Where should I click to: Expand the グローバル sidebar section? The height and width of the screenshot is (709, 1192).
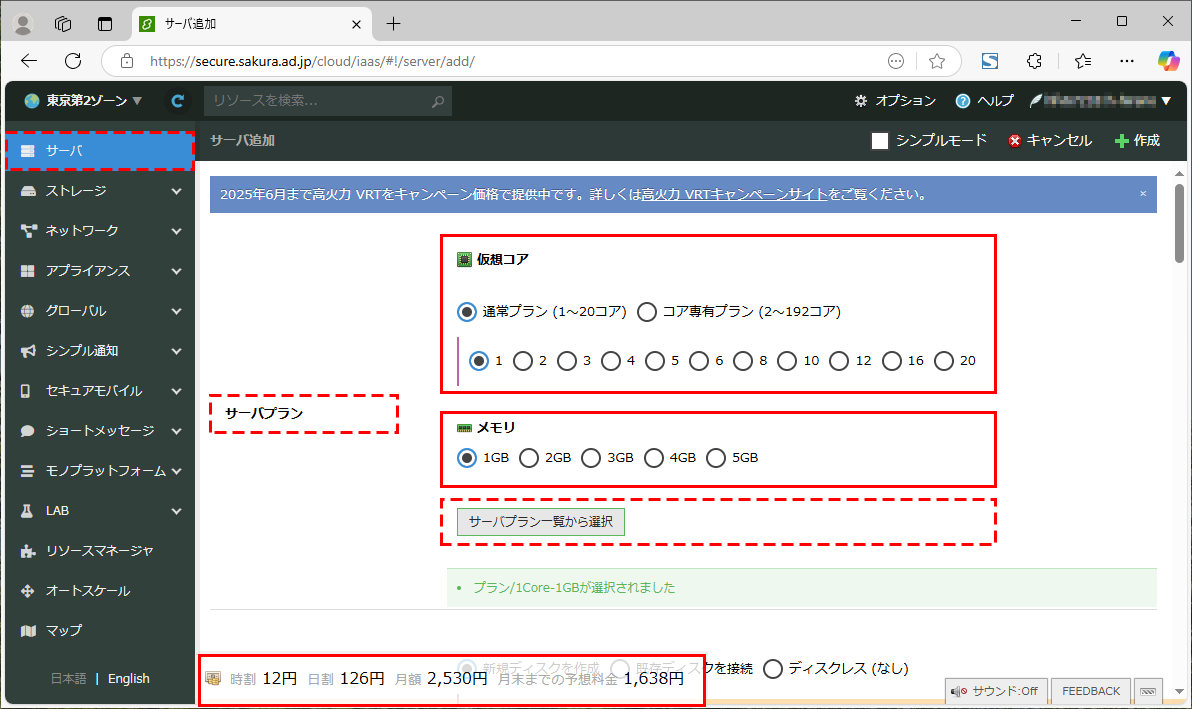[100, 311]
